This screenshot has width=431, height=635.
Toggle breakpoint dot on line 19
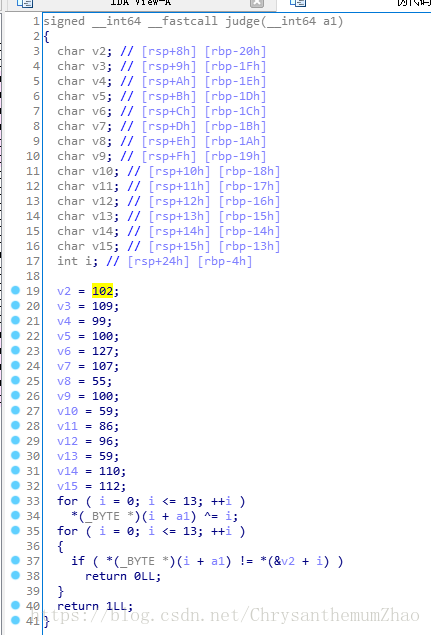tap(15, 290)
